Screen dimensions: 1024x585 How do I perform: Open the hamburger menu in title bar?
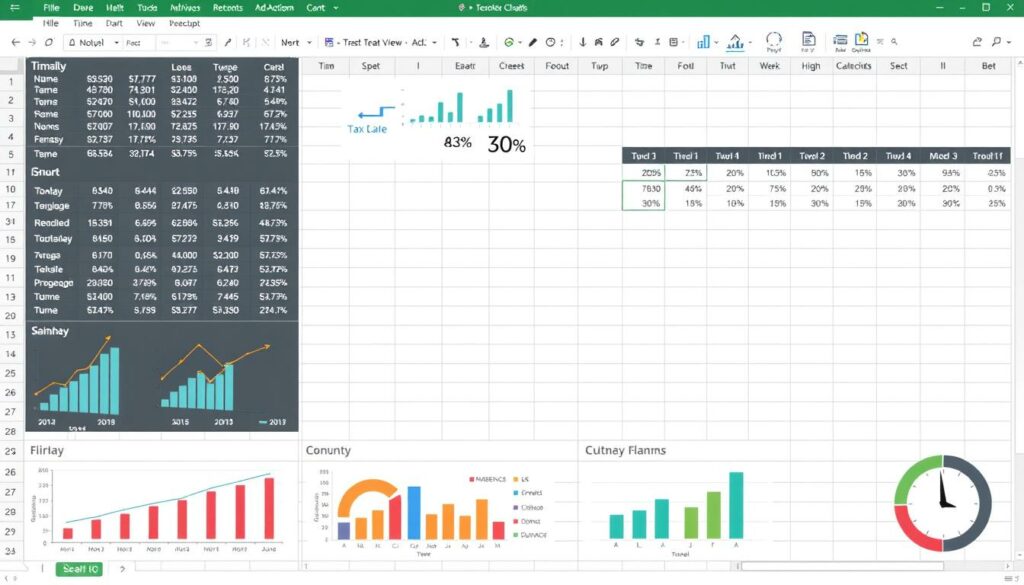(x=14, y=8)
